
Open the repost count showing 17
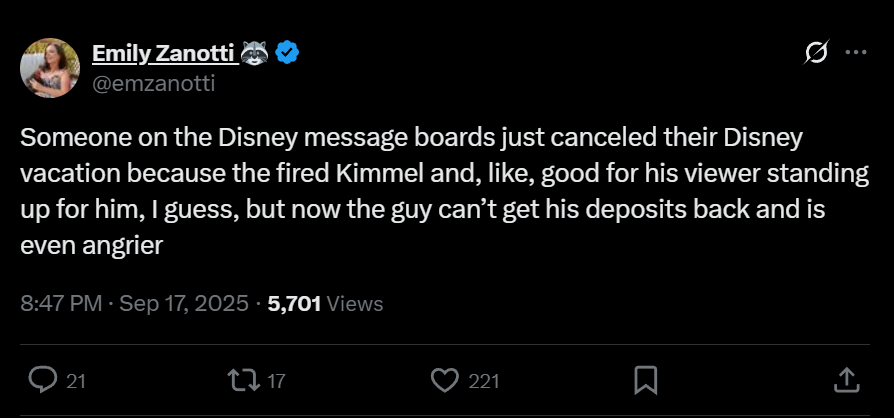pos(275,382)
